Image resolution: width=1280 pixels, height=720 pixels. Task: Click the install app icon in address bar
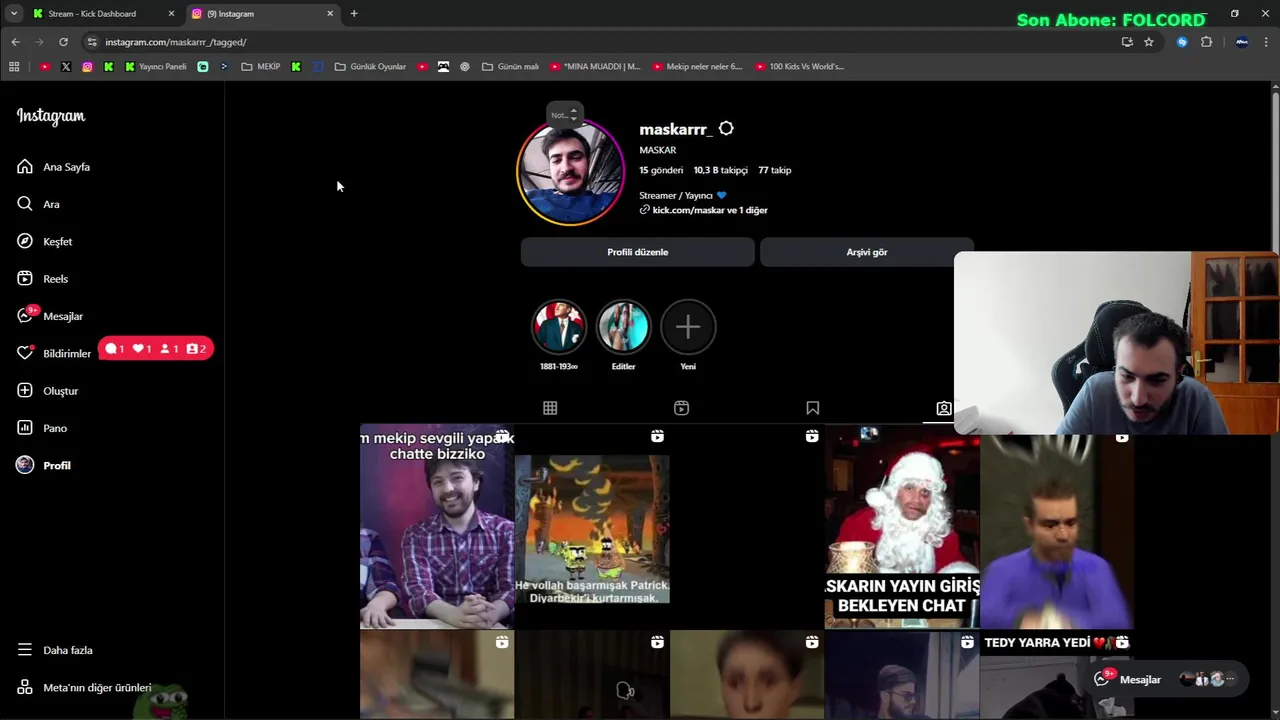point(1127,42)
